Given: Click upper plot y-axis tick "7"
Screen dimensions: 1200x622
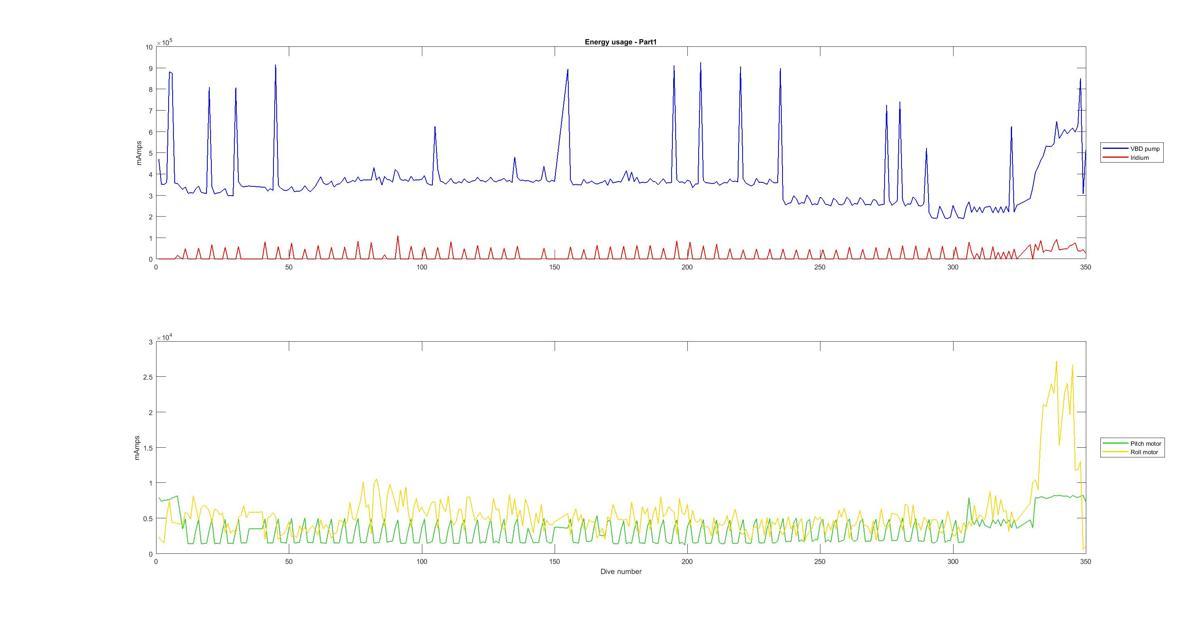Looking at the screenshot, I should [150, 111].
